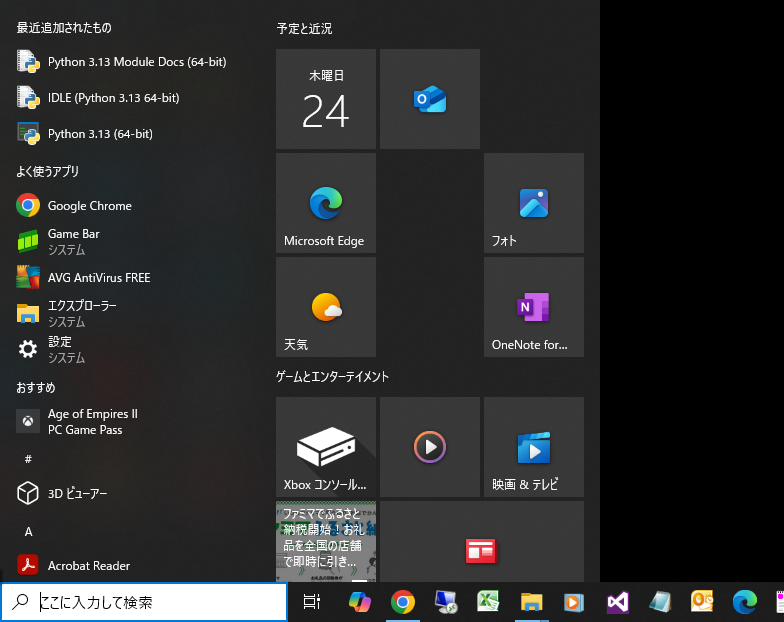Click the ここに入力して検索 search box
The height and width of the screenshot is (622, 784).
[x=150, y=602]
